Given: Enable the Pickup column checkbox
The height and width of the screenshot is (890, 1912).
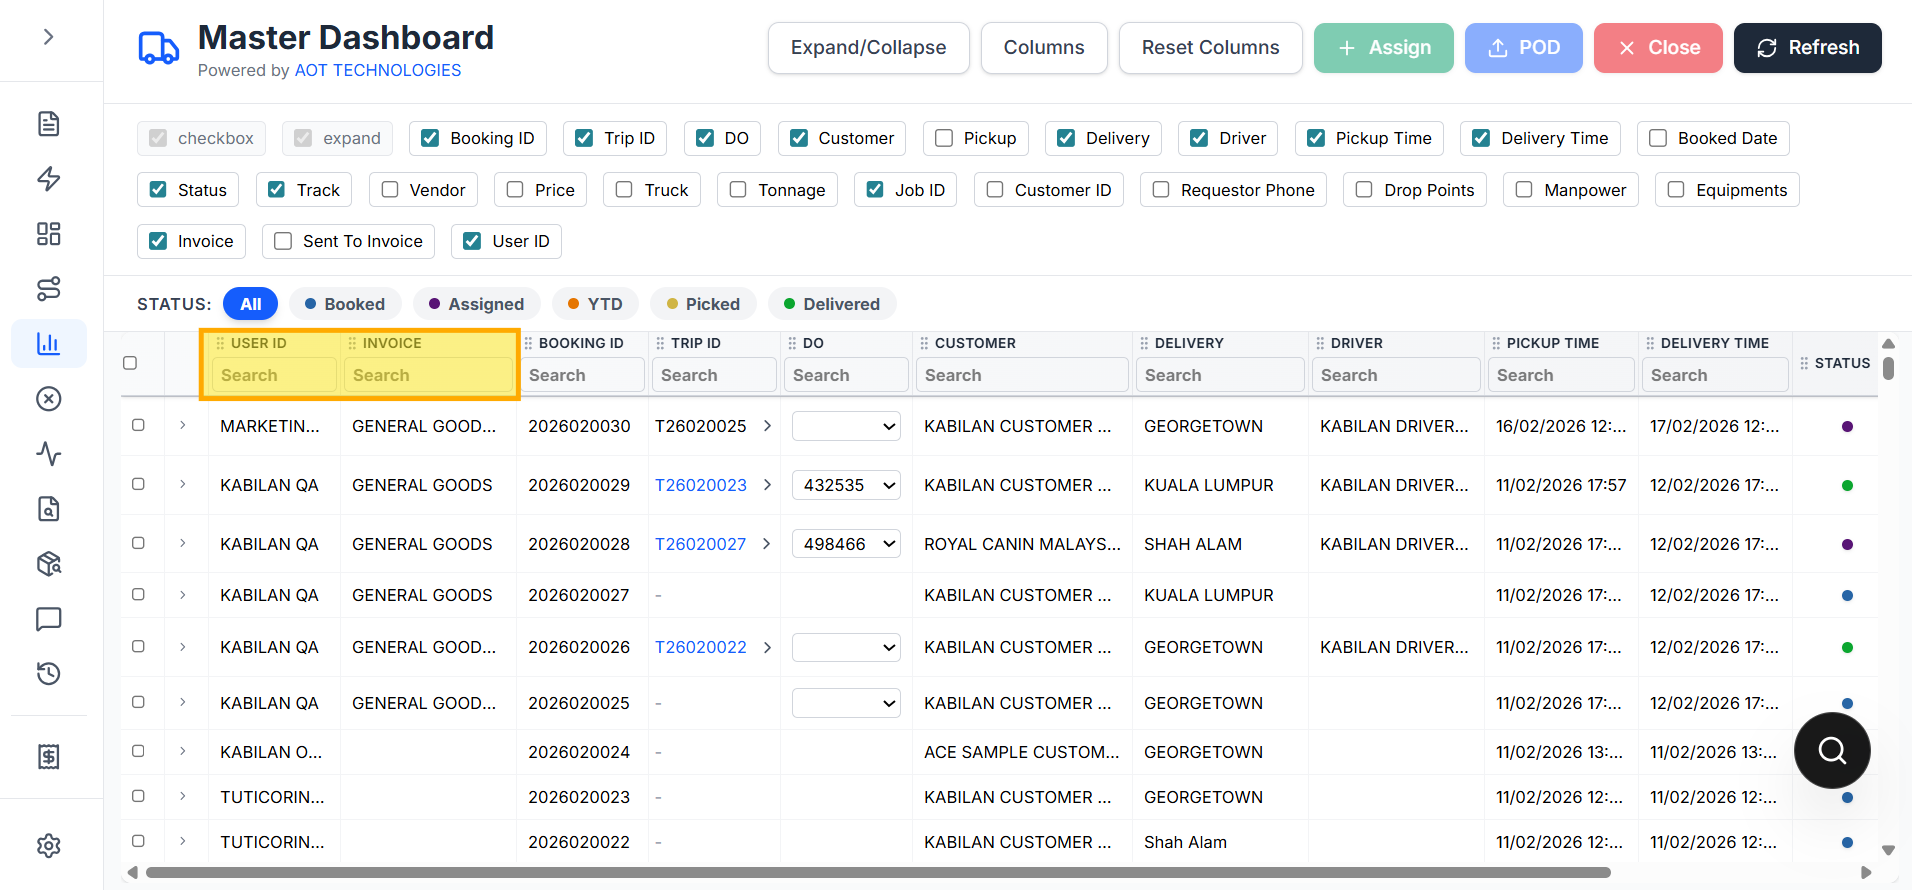Looking at the screenshot, I should pyautogui.click(x=944, y=138).
